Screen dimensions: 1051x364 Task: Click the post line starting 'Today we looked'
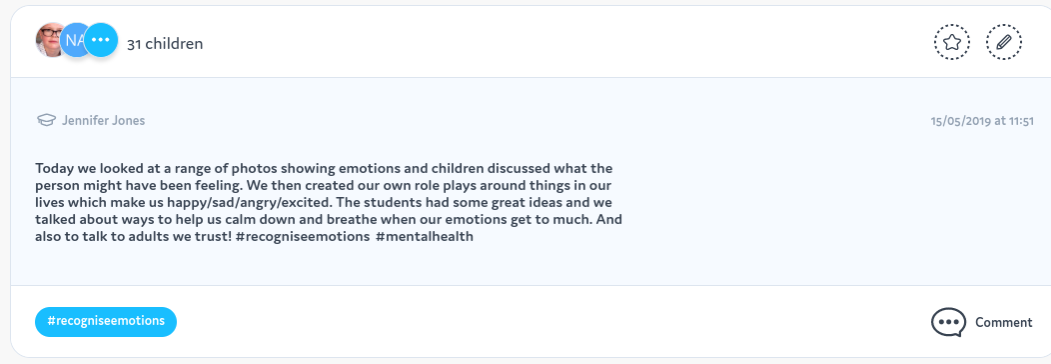coord(324,168)
